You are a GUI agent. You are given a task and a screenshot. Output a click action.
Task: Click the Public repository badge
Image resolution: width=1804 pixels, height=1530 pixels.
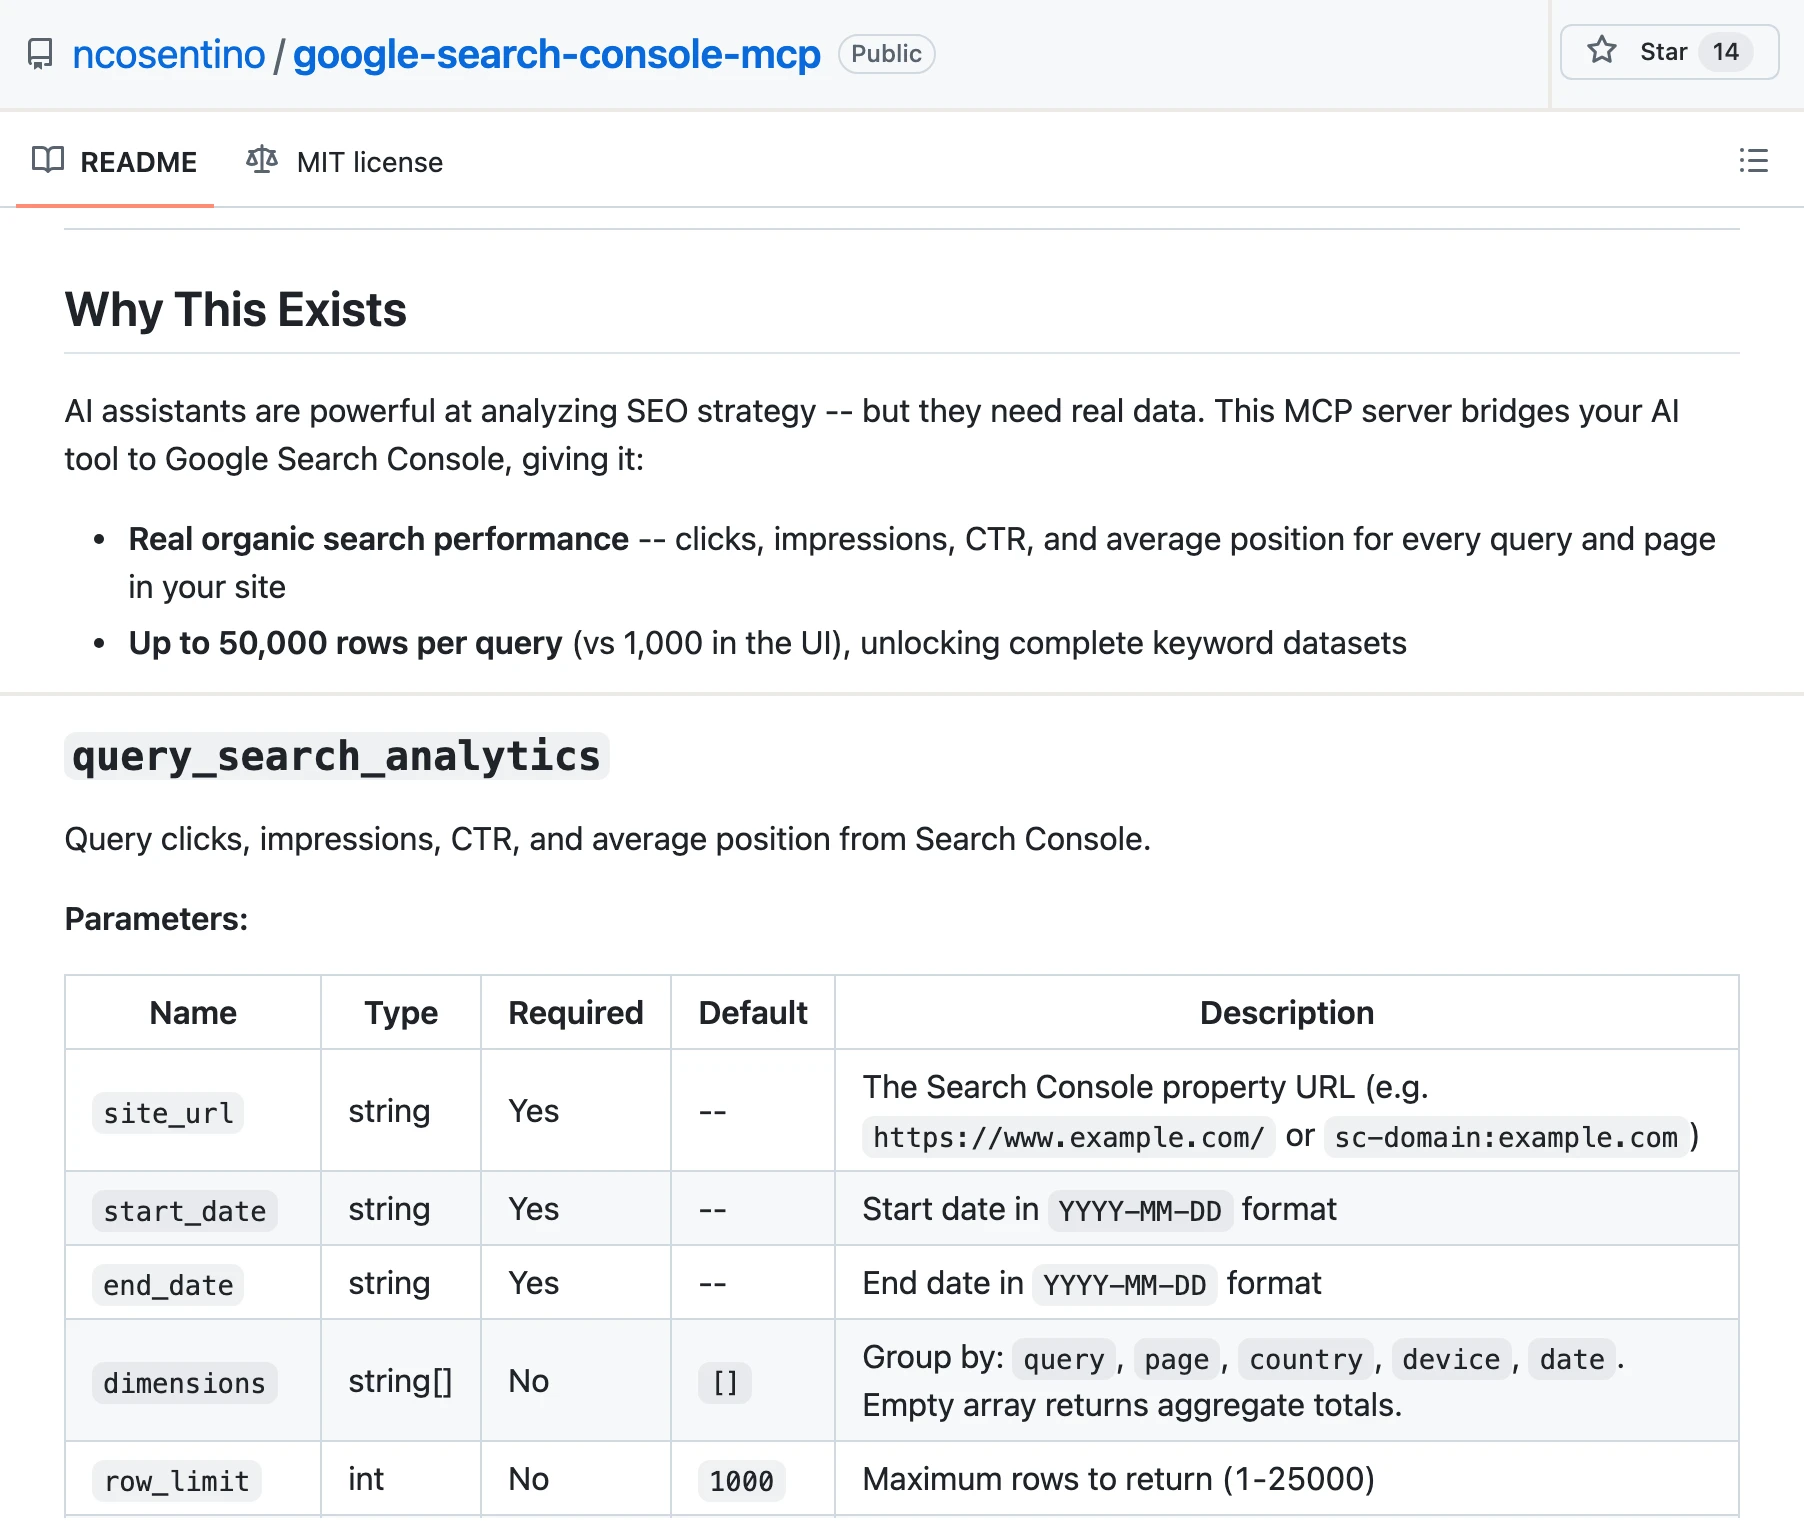pos(887,54)
